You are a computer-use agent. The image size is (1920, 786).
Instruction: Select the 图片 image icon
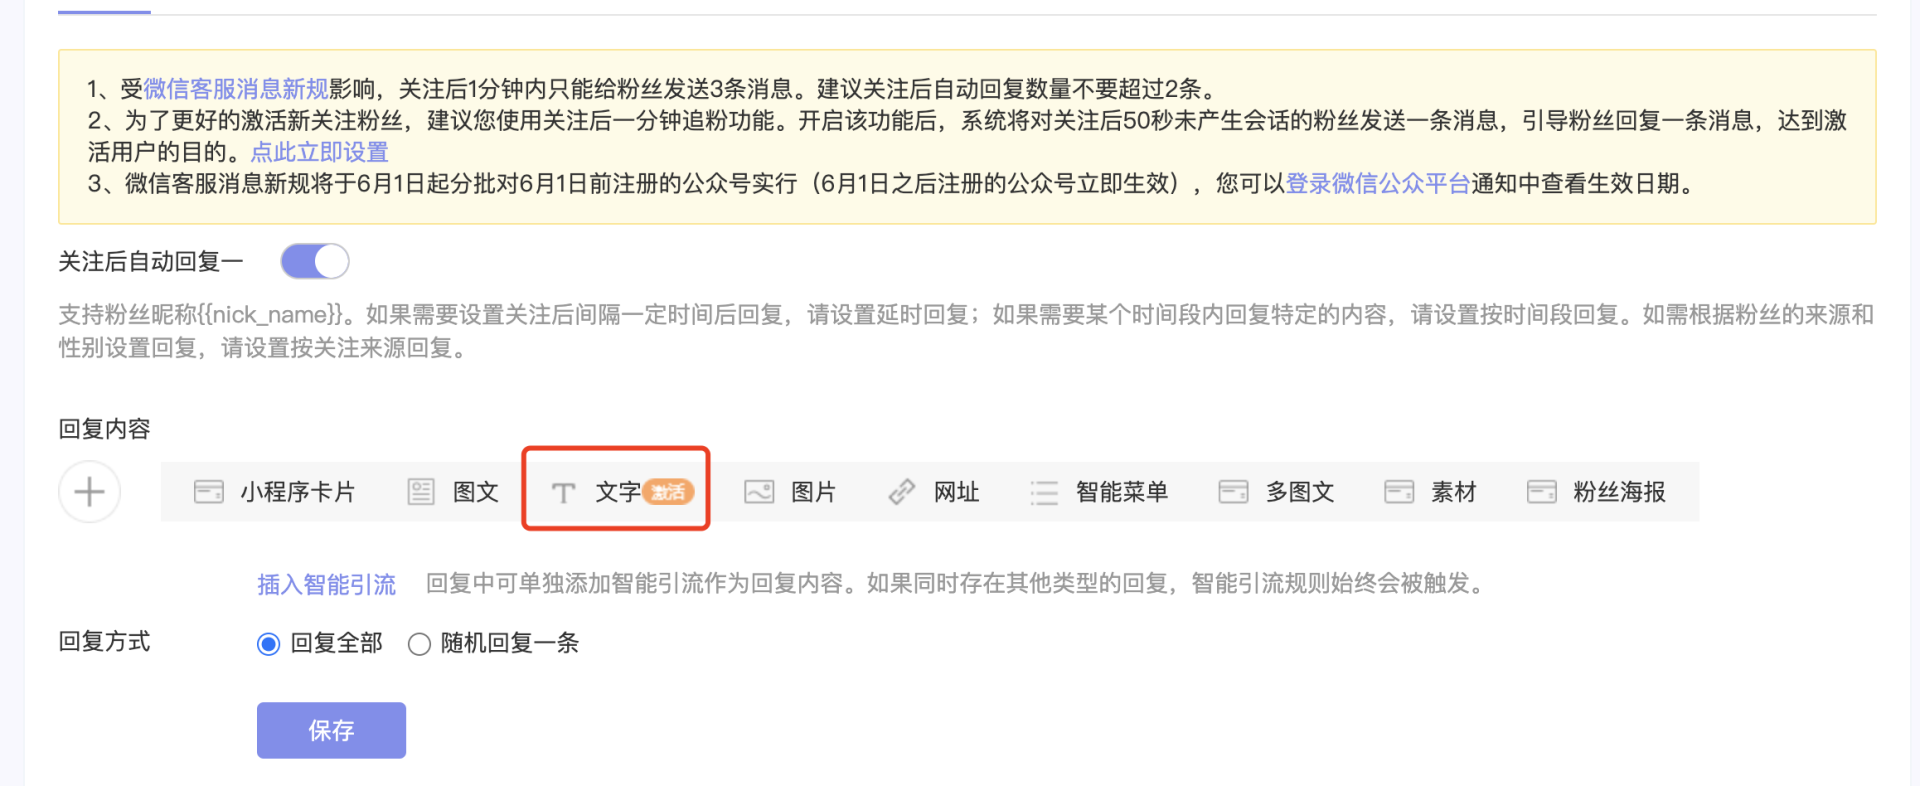[759, 492]
